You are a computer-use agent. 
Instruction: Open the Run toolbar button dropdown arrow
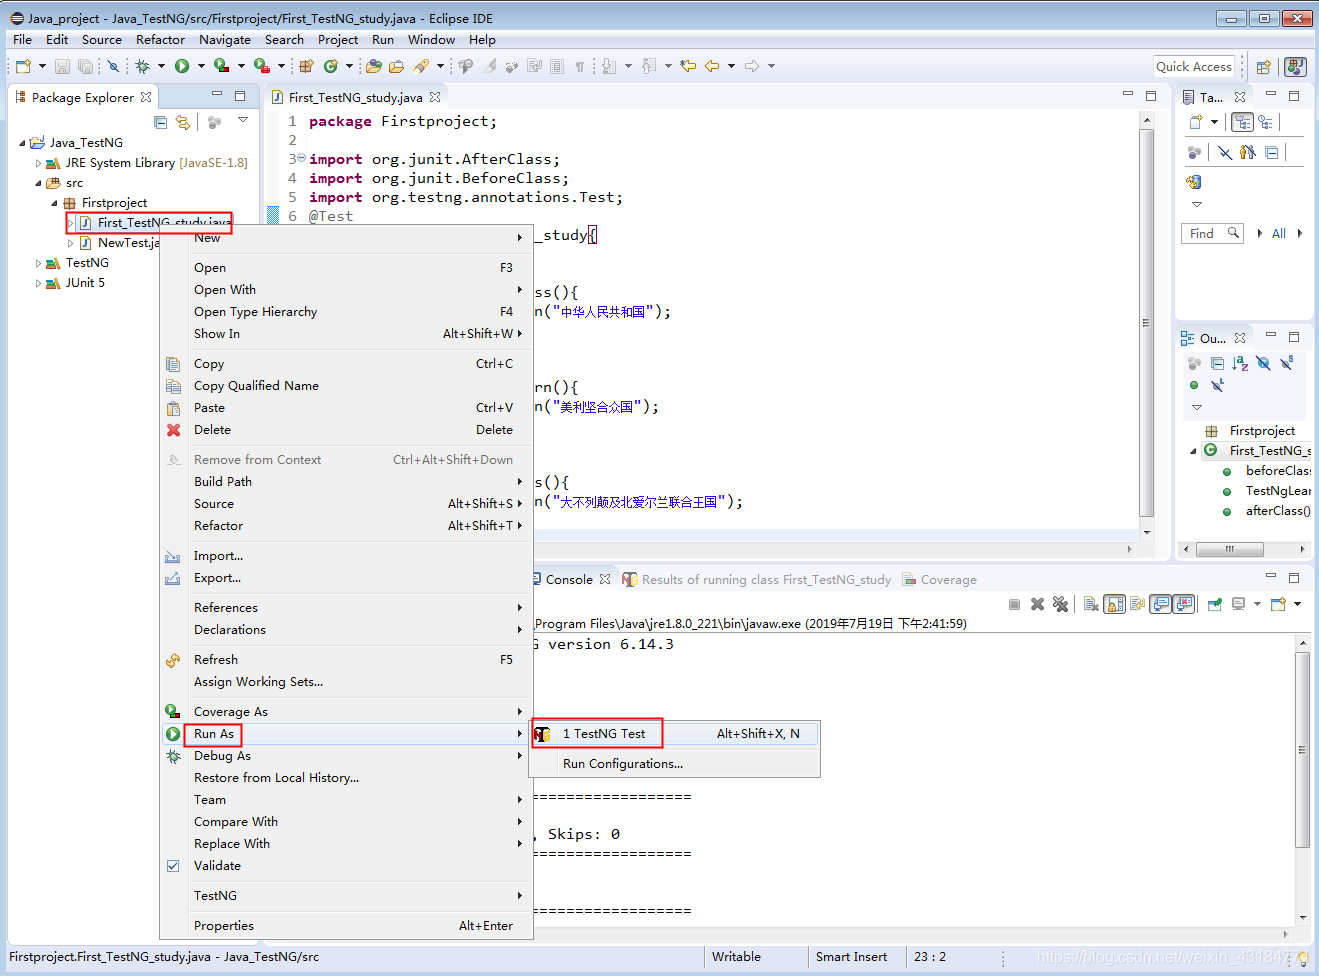[201, 66]
